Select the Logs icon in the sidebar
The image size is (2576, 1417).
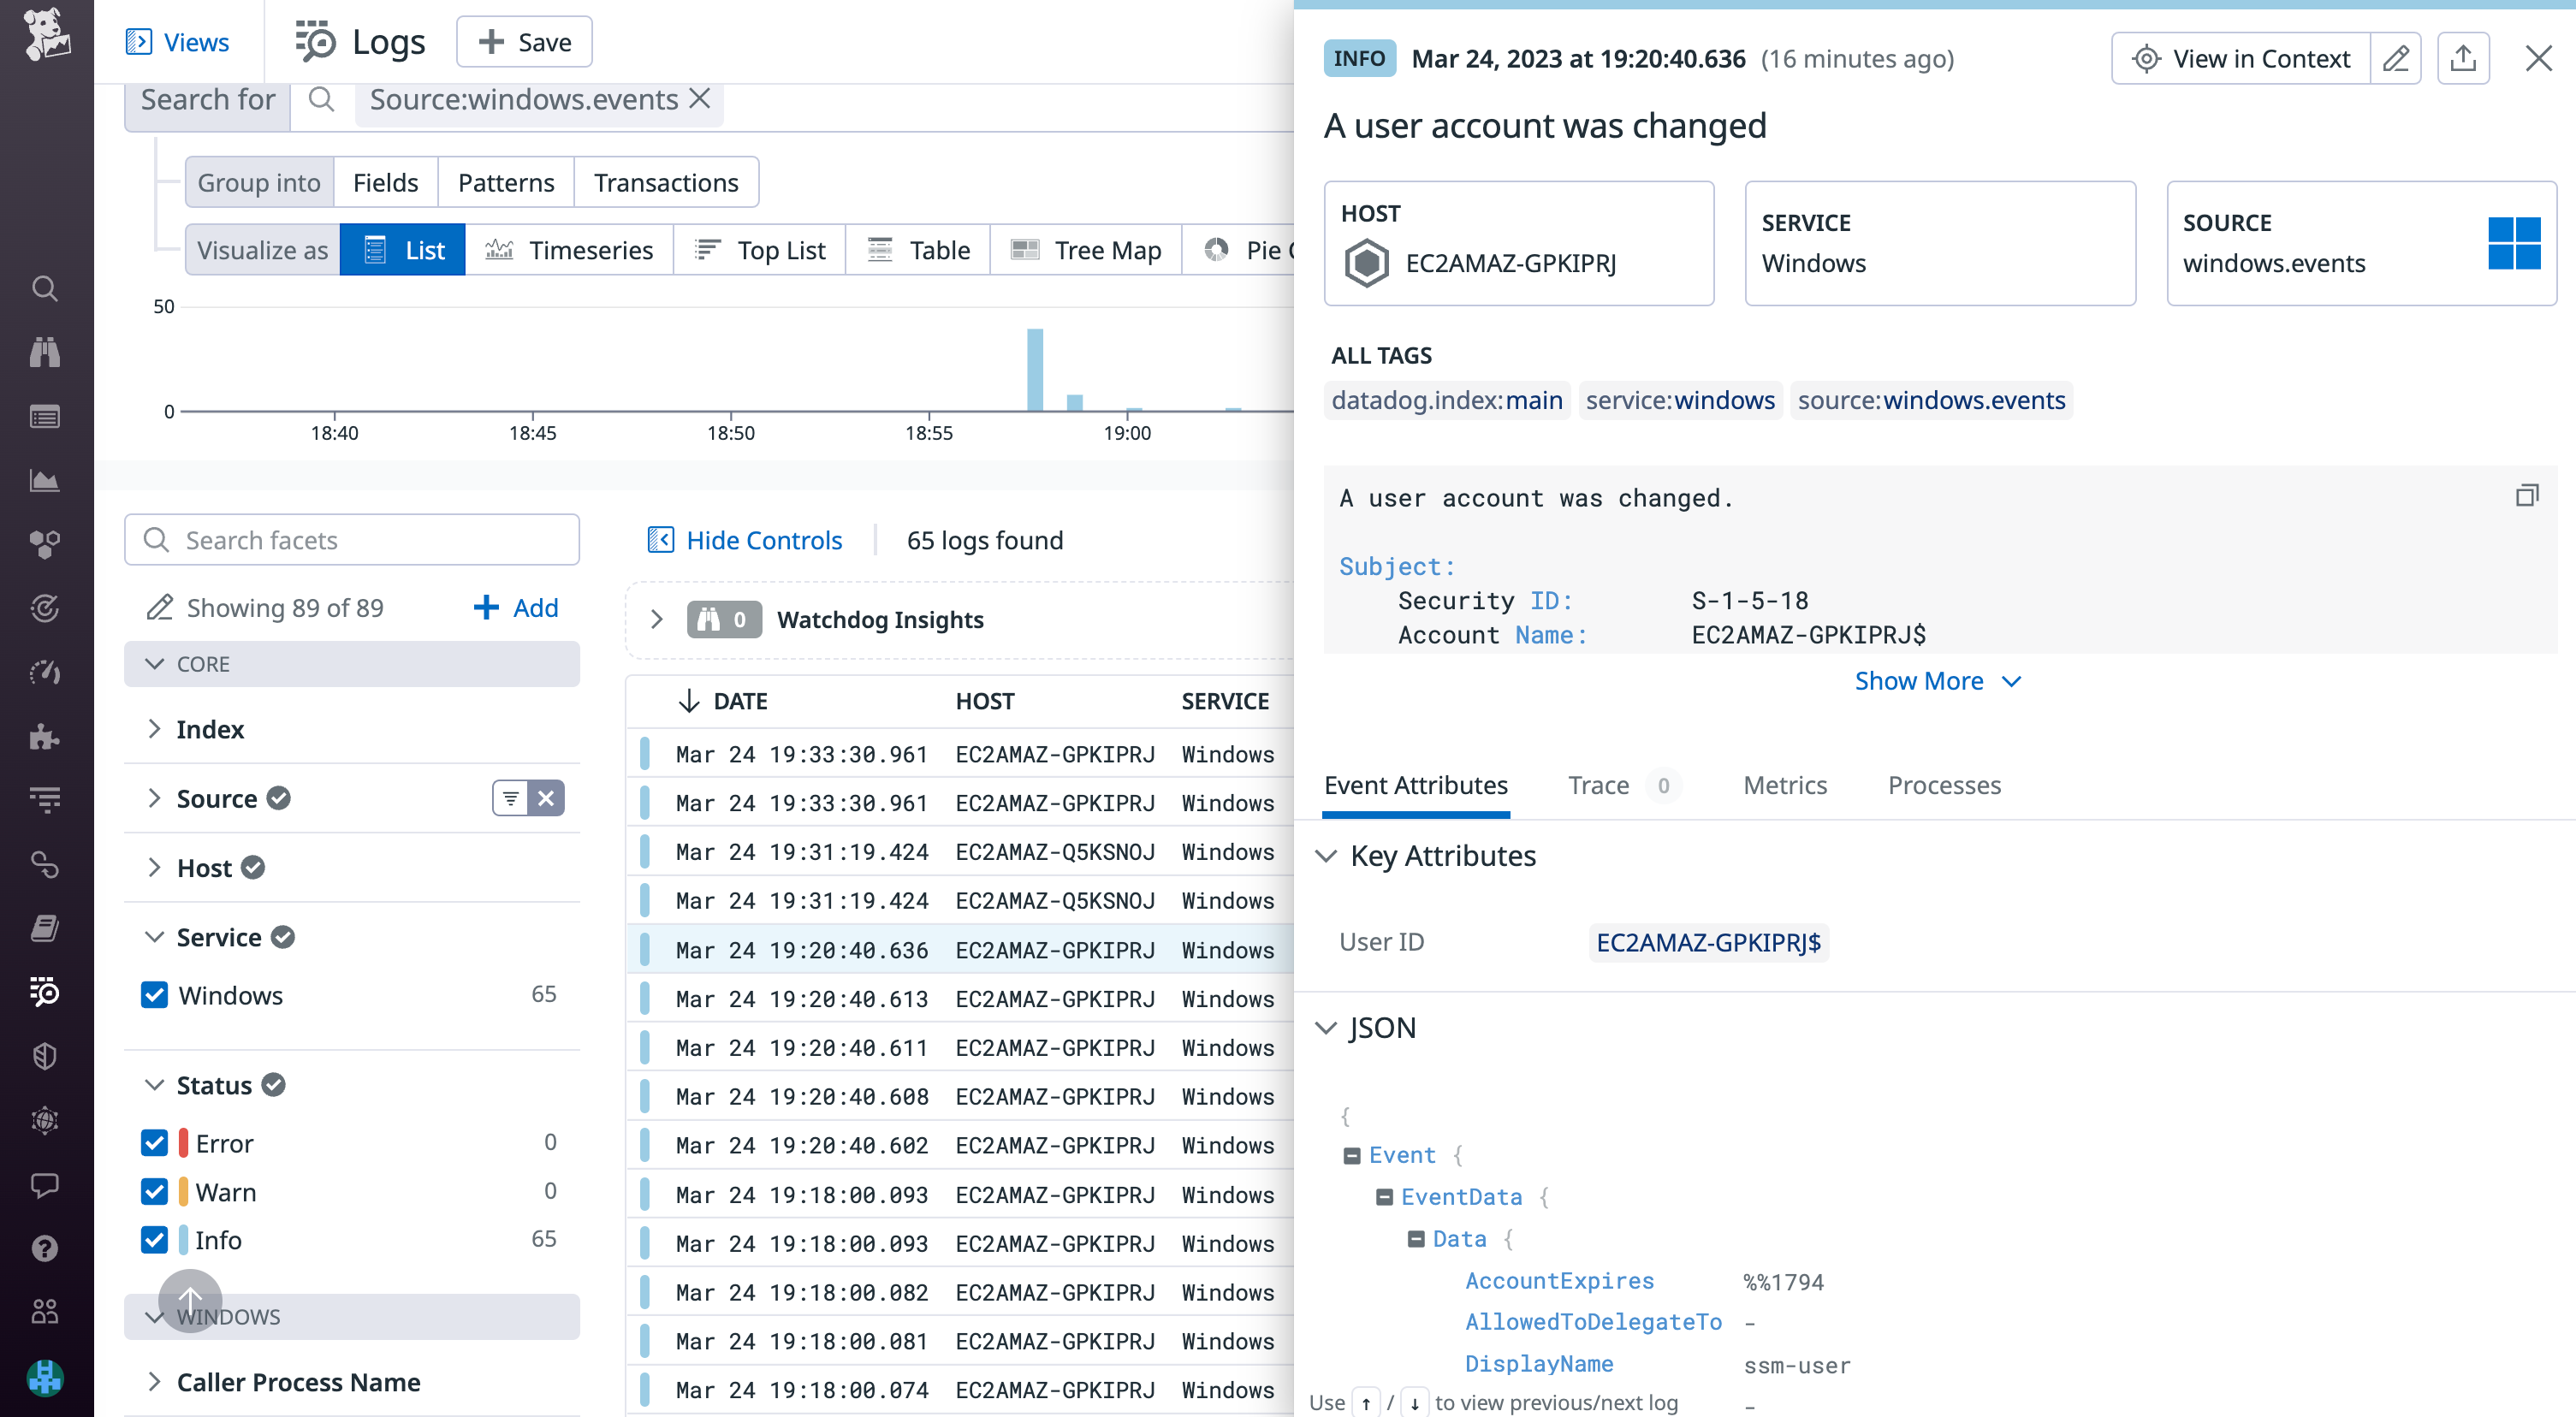(x=45, y=993)
